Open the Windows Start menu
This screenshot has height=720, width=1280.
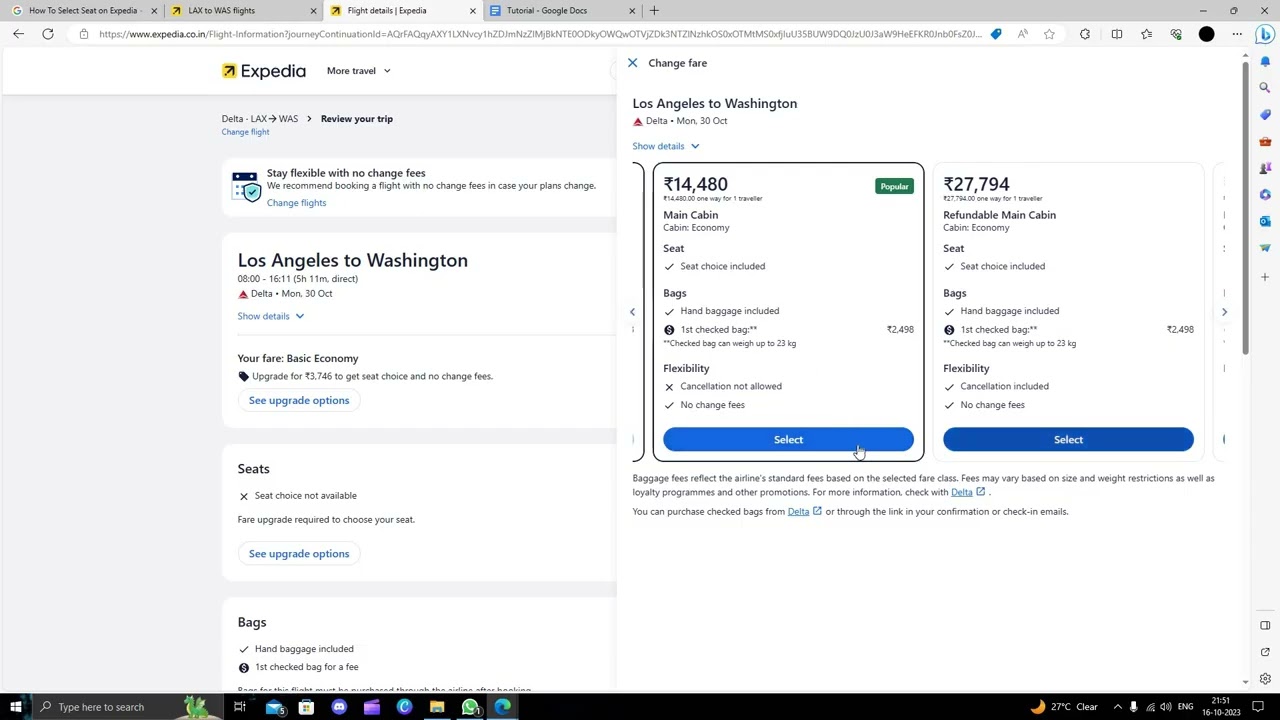point(16,707)
